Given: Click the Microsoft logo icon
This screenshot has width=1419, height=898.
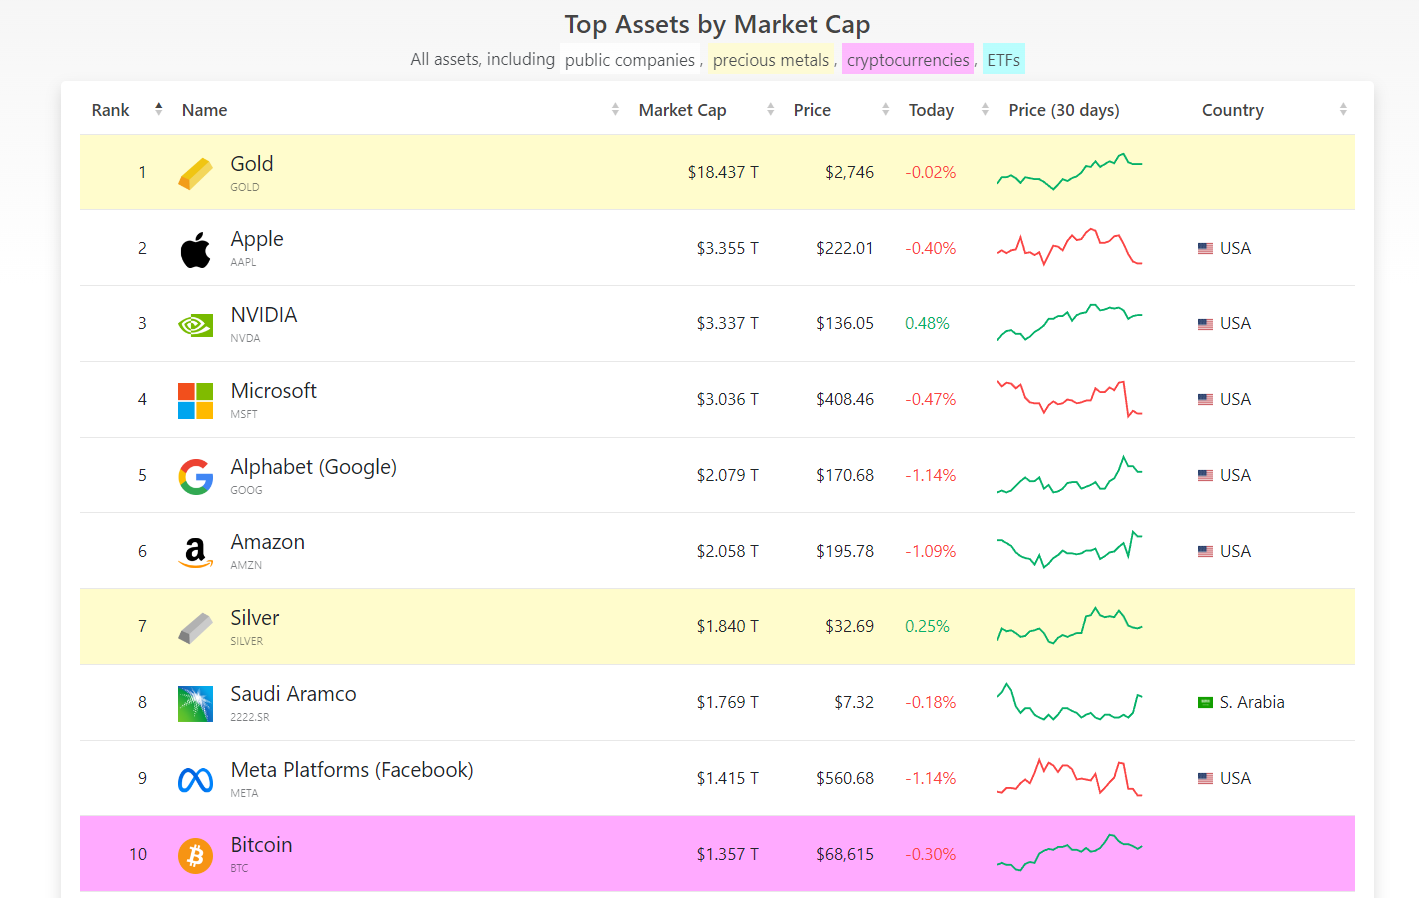Looking at the screenshot, I should pos(195,401).
